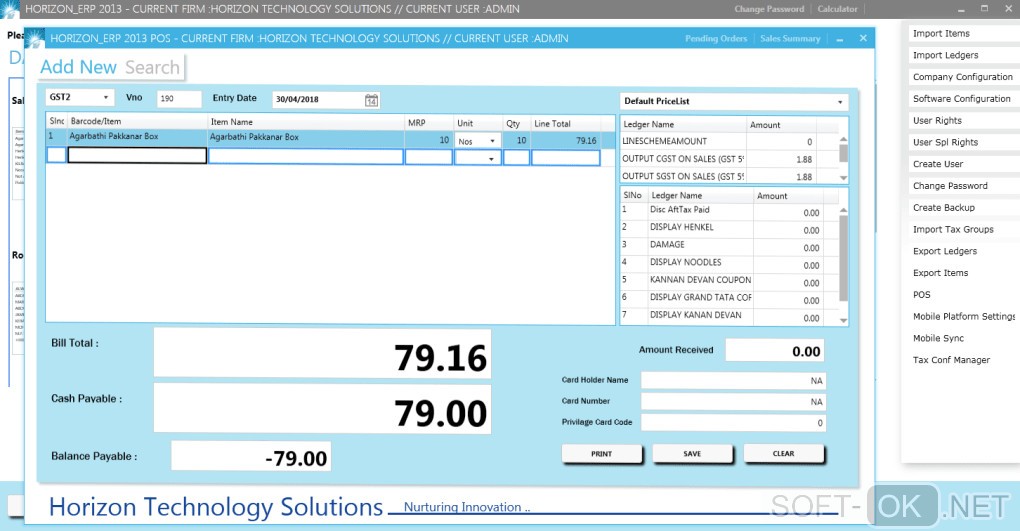The image size is (1020, 531).
Task: Click the PRINT button
Action: pos(602,454)
